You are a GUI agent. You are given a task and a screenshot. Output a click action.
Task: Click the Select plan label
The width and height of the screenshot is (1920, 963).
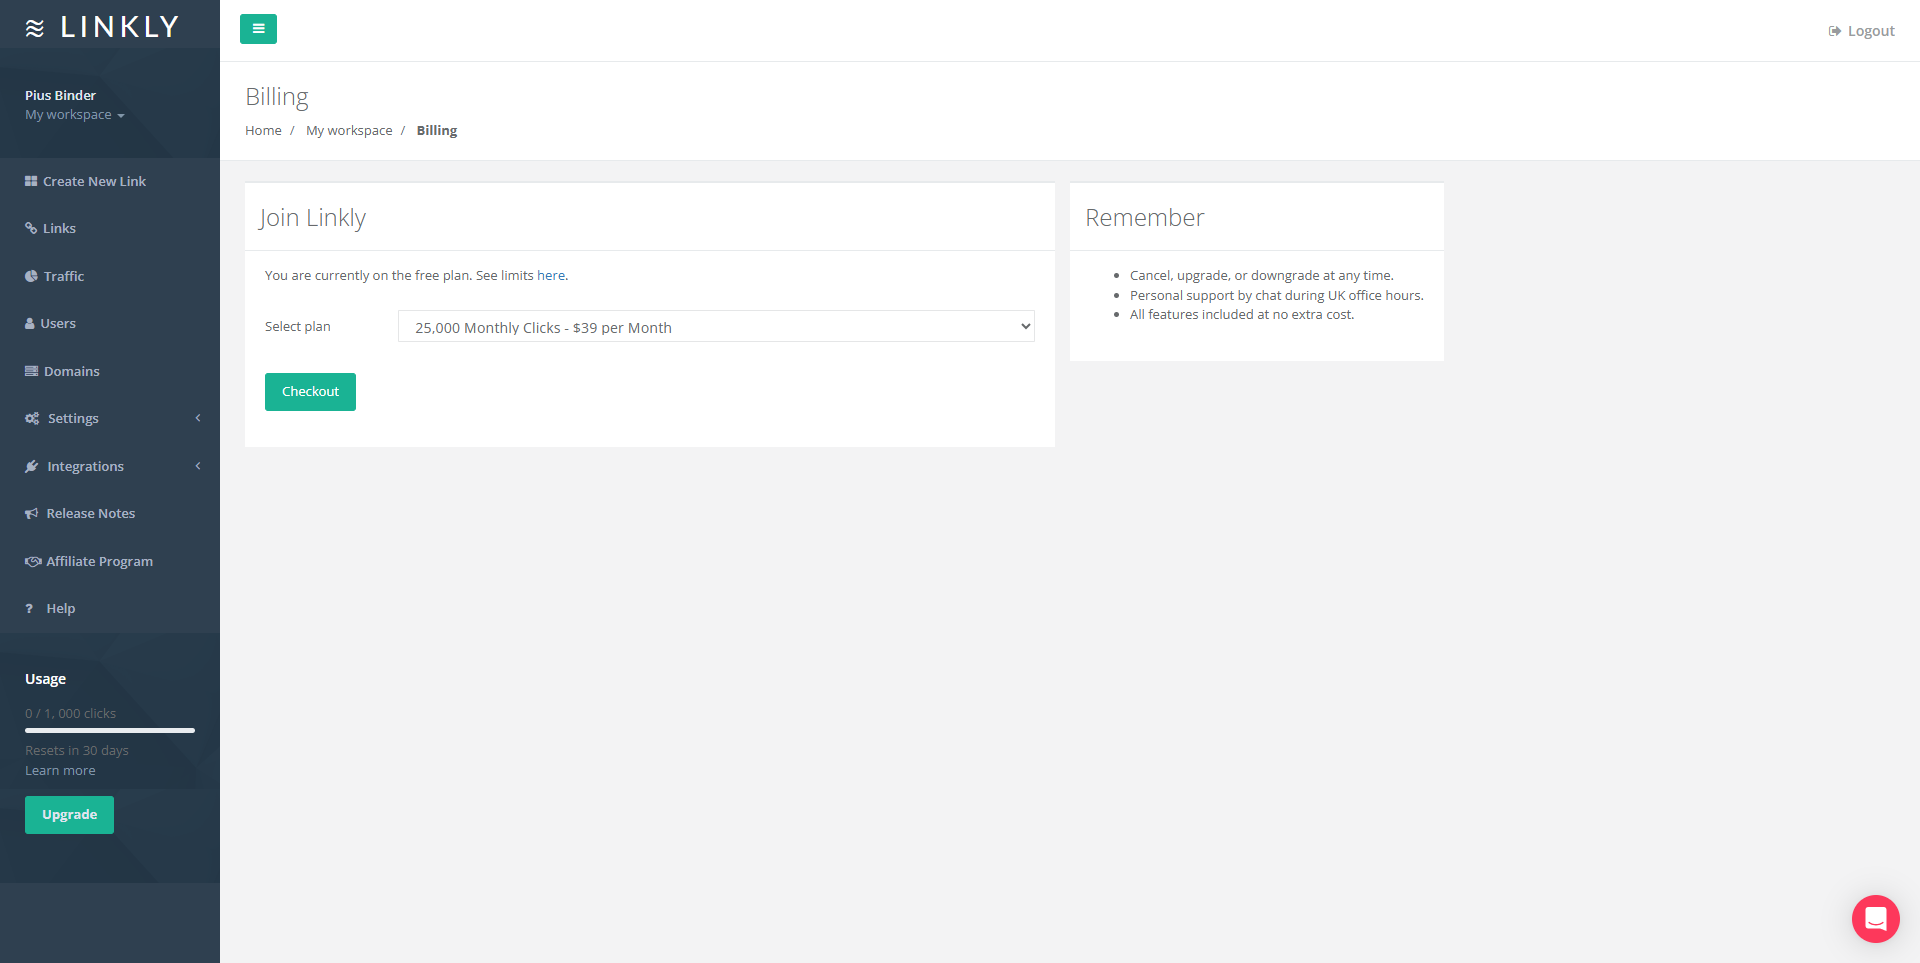pos(298,327)
